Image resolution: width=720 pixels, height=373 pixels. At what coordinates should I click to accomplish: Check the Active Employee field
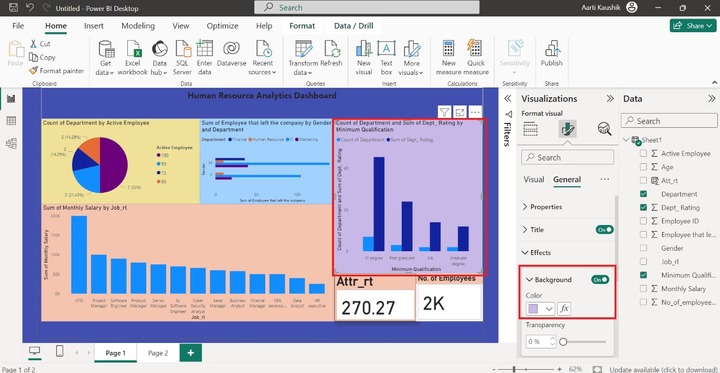643,153
